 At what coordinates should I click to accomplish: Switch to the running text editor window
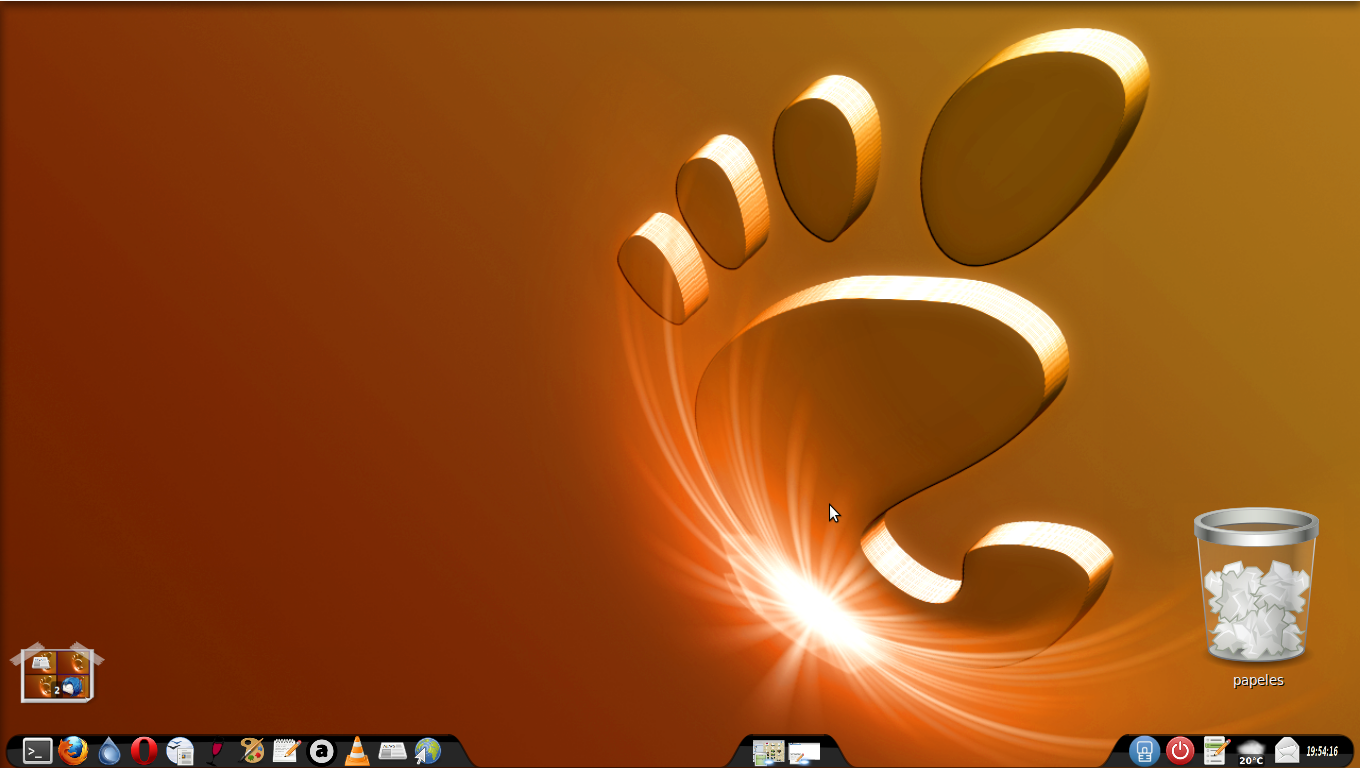pyautogui.click(x=804, y=752)
